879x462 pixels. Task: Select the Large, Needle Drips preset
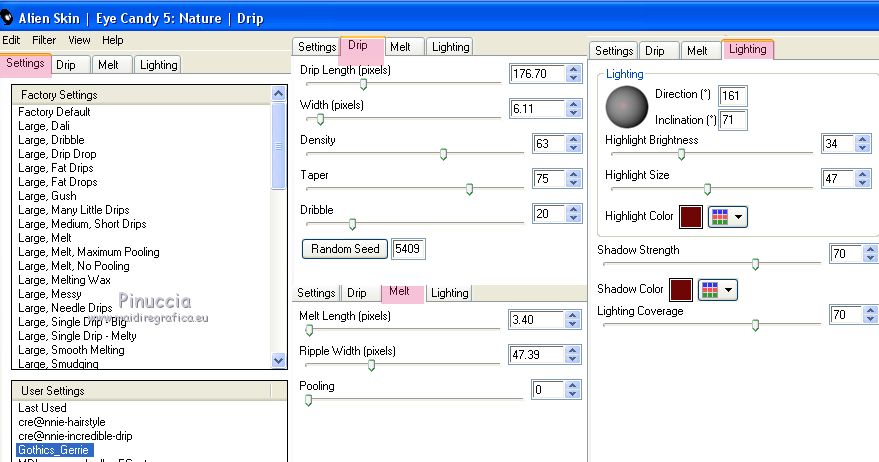click(65, 308)
